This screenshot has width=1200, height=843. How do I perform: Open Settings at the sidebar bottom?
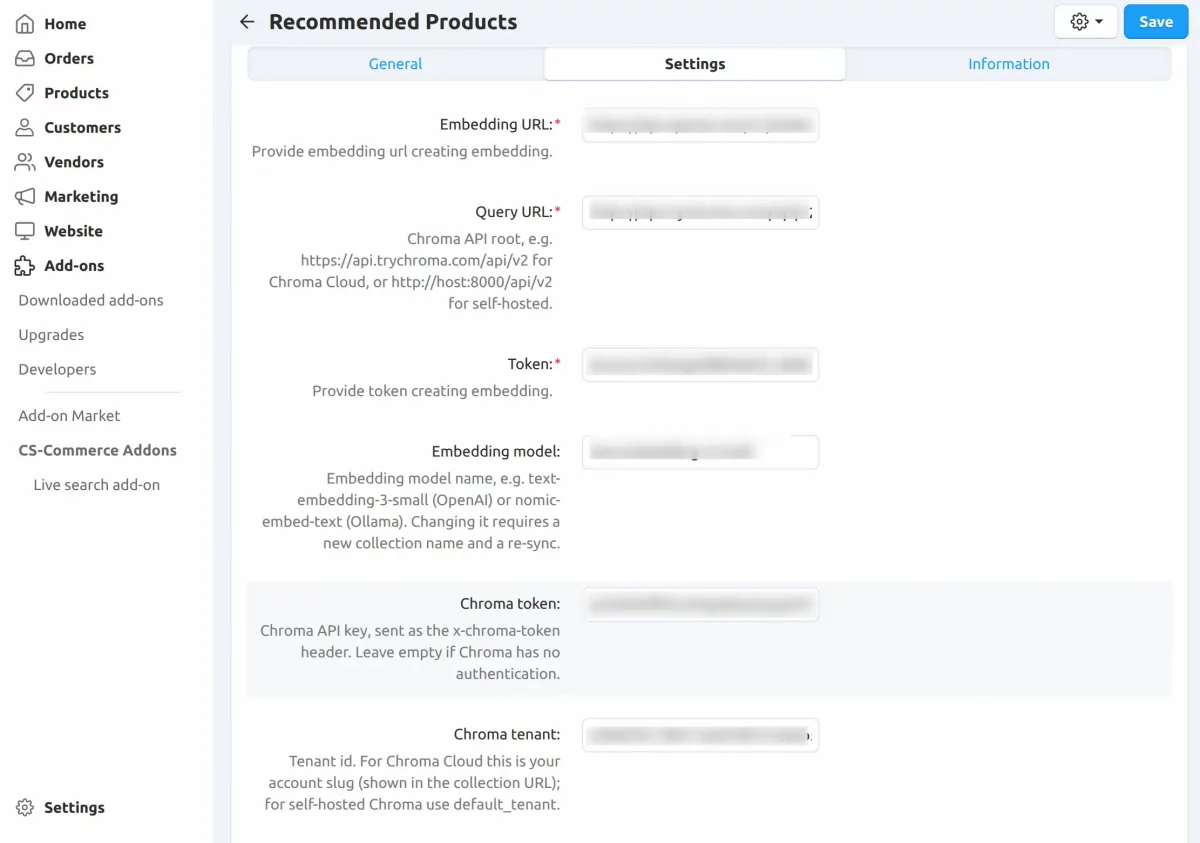tap(74, 807)
